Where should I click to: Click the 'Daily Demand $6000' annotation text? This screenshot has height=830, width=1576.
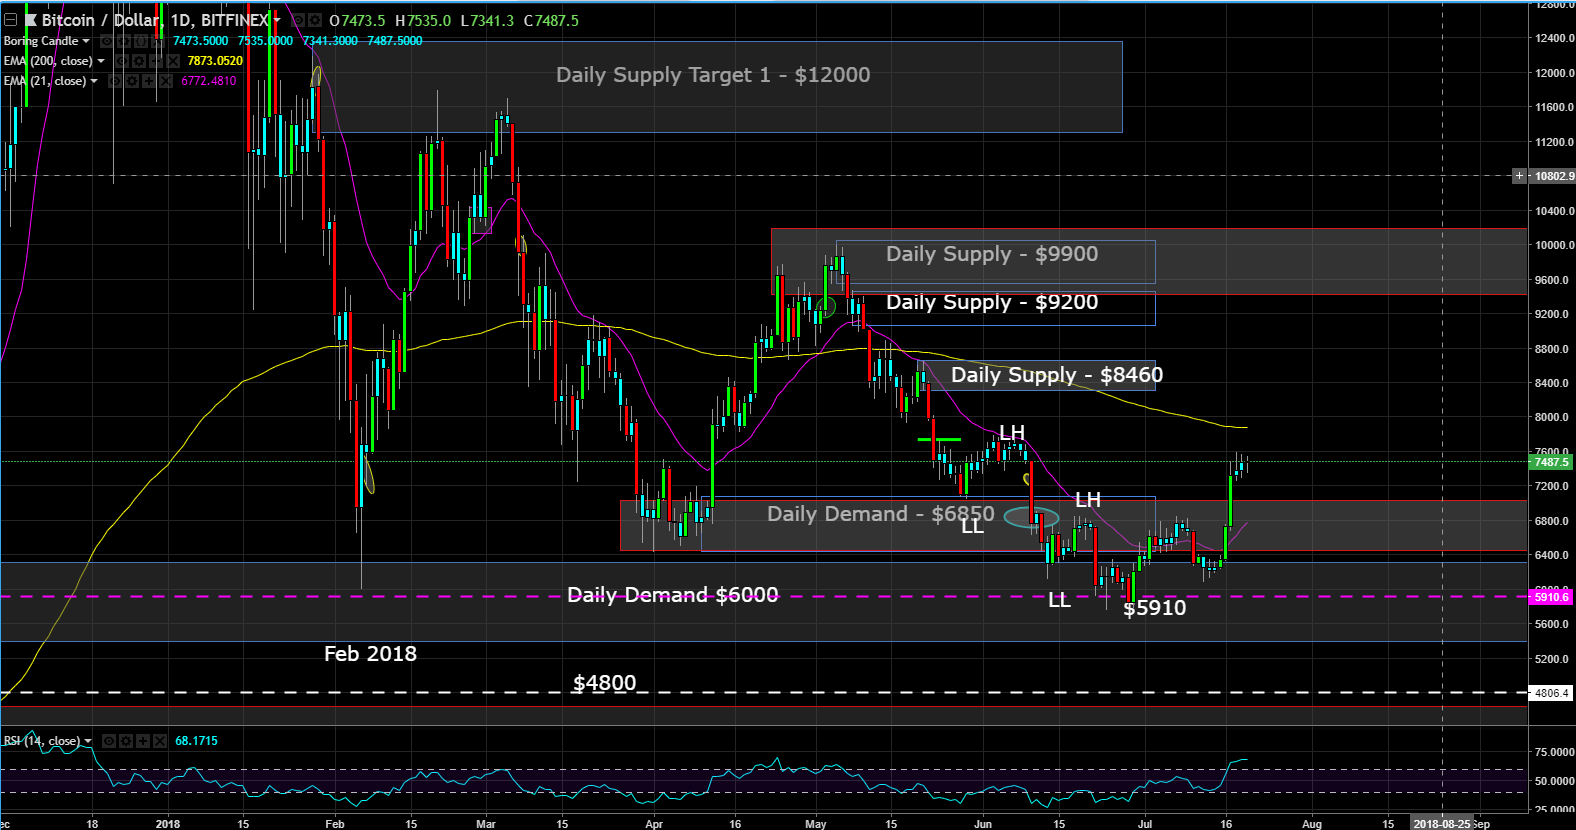(673, 595)
